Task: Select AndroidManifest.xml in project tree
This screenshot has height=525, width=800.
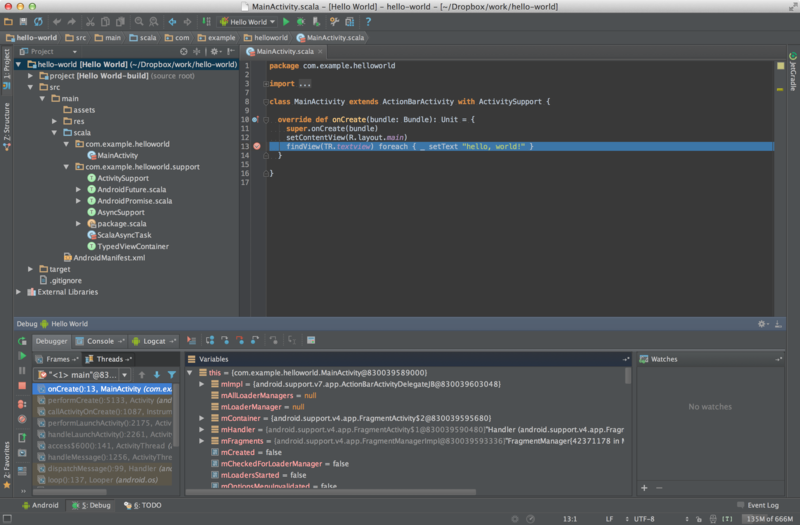Action: (x=104, y=258)
